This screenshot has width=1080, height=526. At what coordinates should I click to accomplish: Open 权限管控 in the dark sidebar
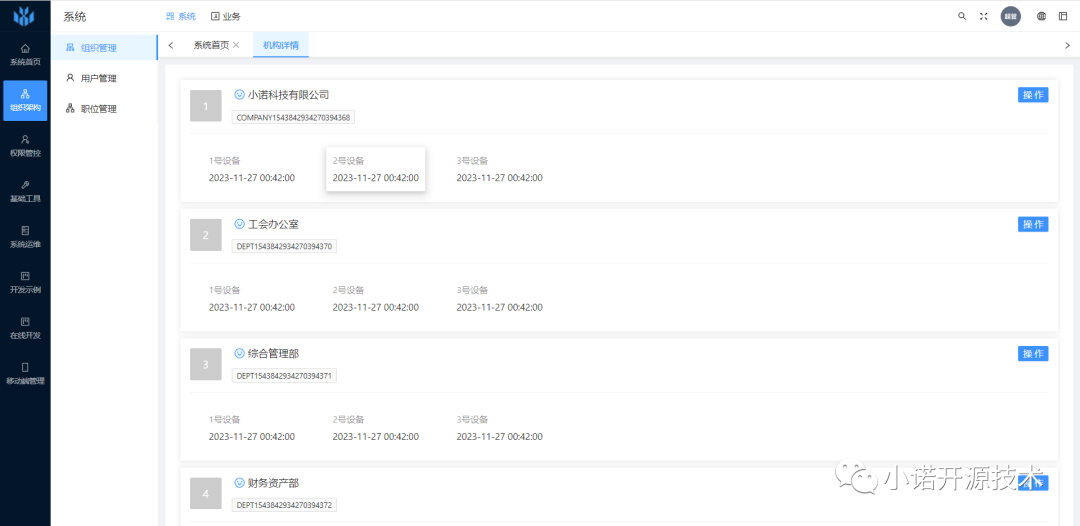(x=25, y=146)
